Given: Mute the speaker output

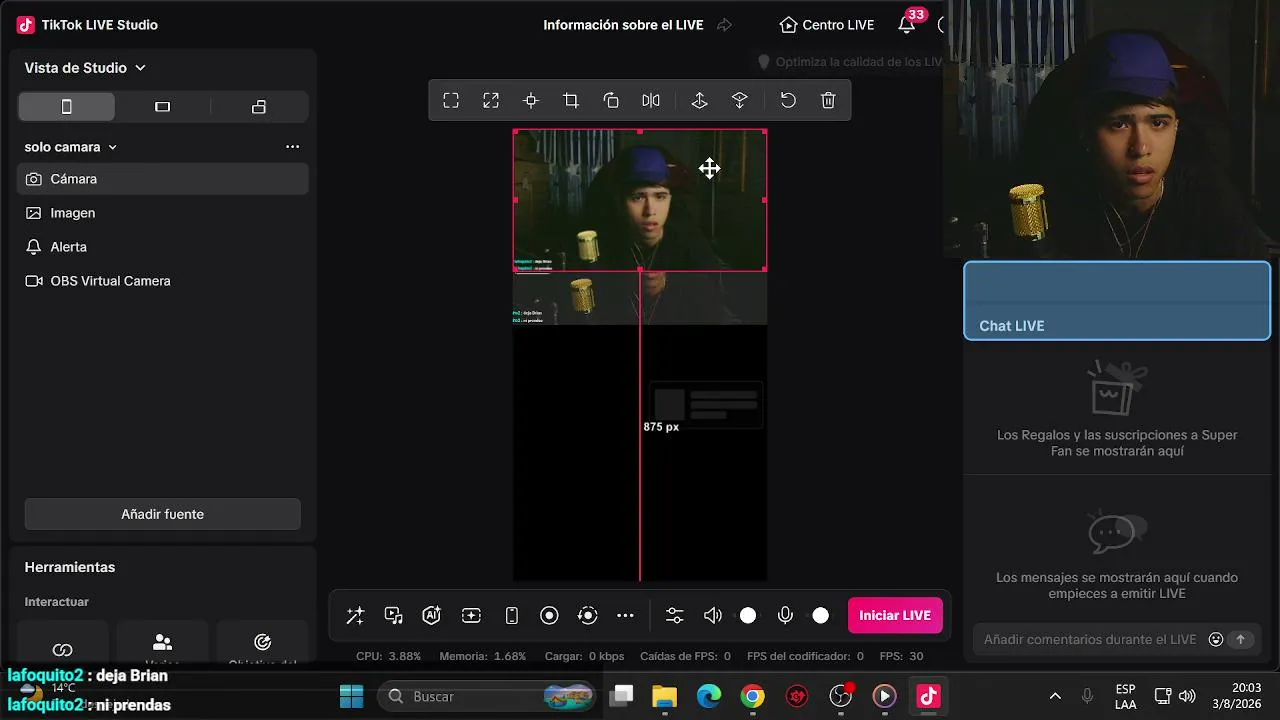Looking at the screenshot, I should (713, 616).
